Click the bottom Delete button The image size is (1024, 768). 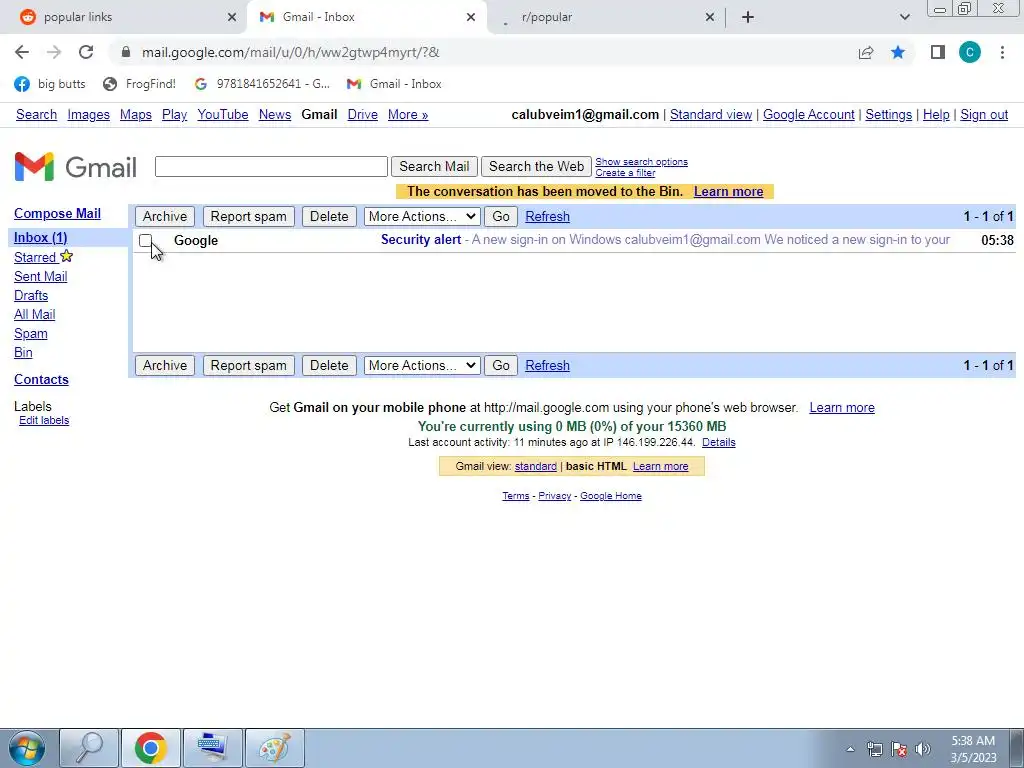(x=329, y=365)
